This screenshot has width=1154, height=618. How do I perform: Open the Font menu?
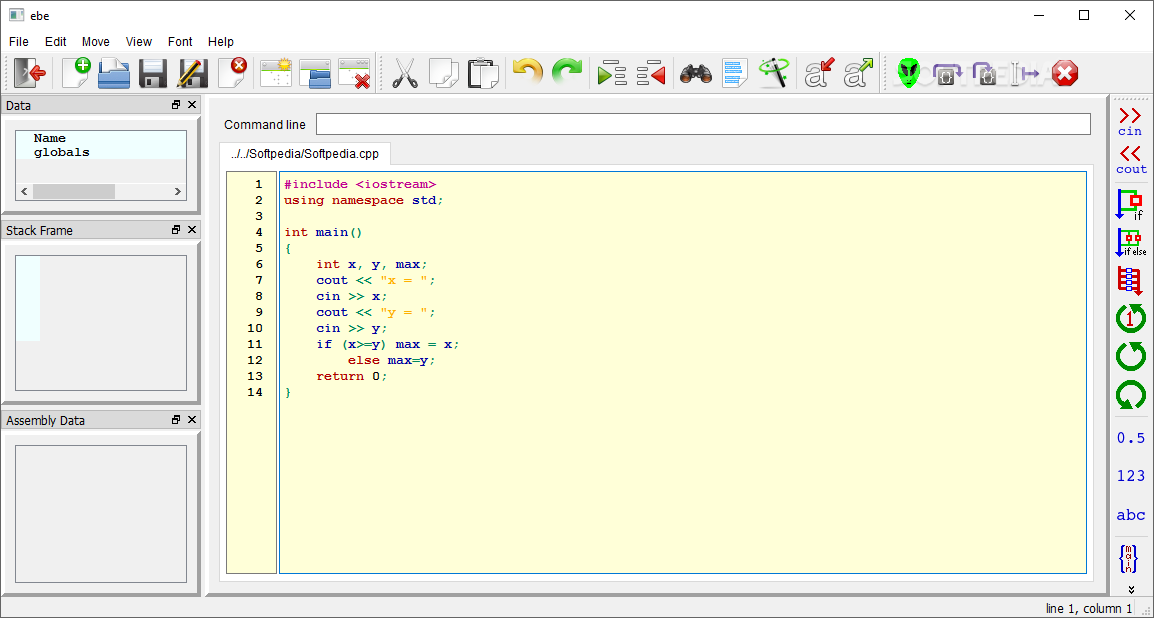pos(180,41)
